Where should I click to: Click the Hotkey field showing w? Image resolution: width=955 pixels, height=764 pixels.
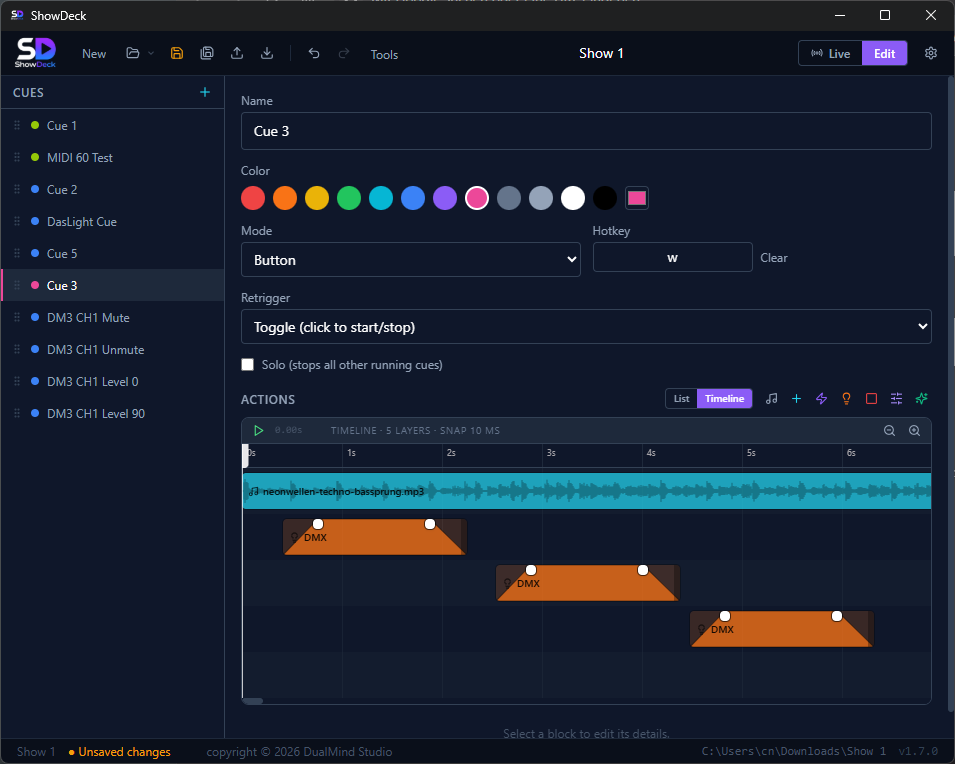pyautogui.click(x=672, y=257)
